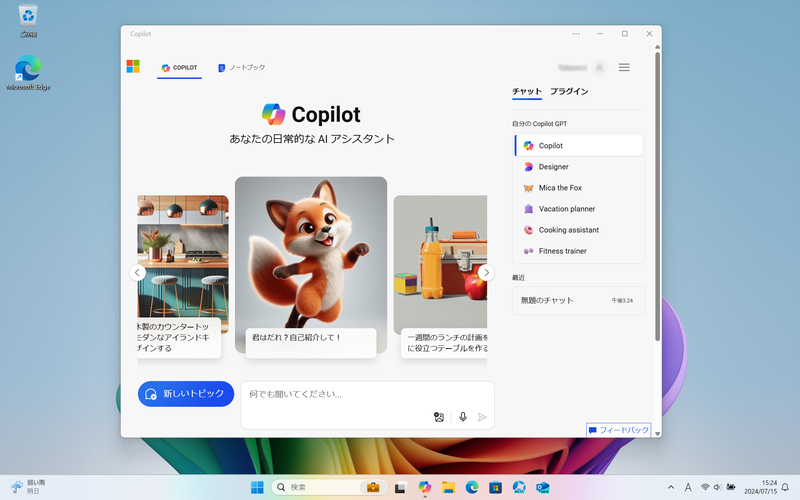
Task: Click the IME 'A' input mode indicator
Action: coord(688,487)
